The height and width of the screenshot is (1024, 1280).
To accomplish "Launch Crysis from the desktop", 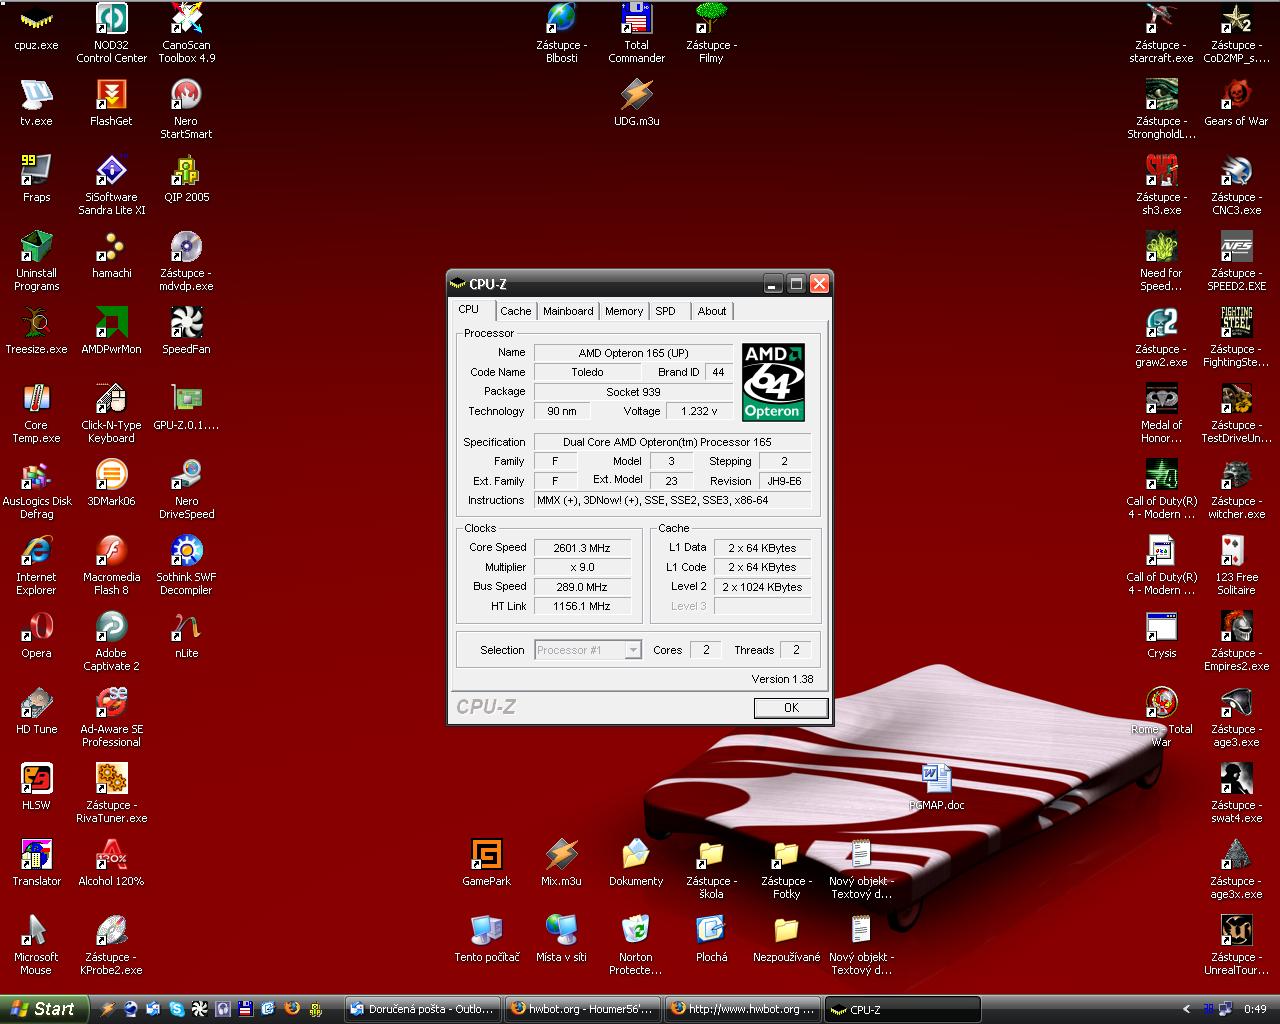I will tap(1161, 635).
